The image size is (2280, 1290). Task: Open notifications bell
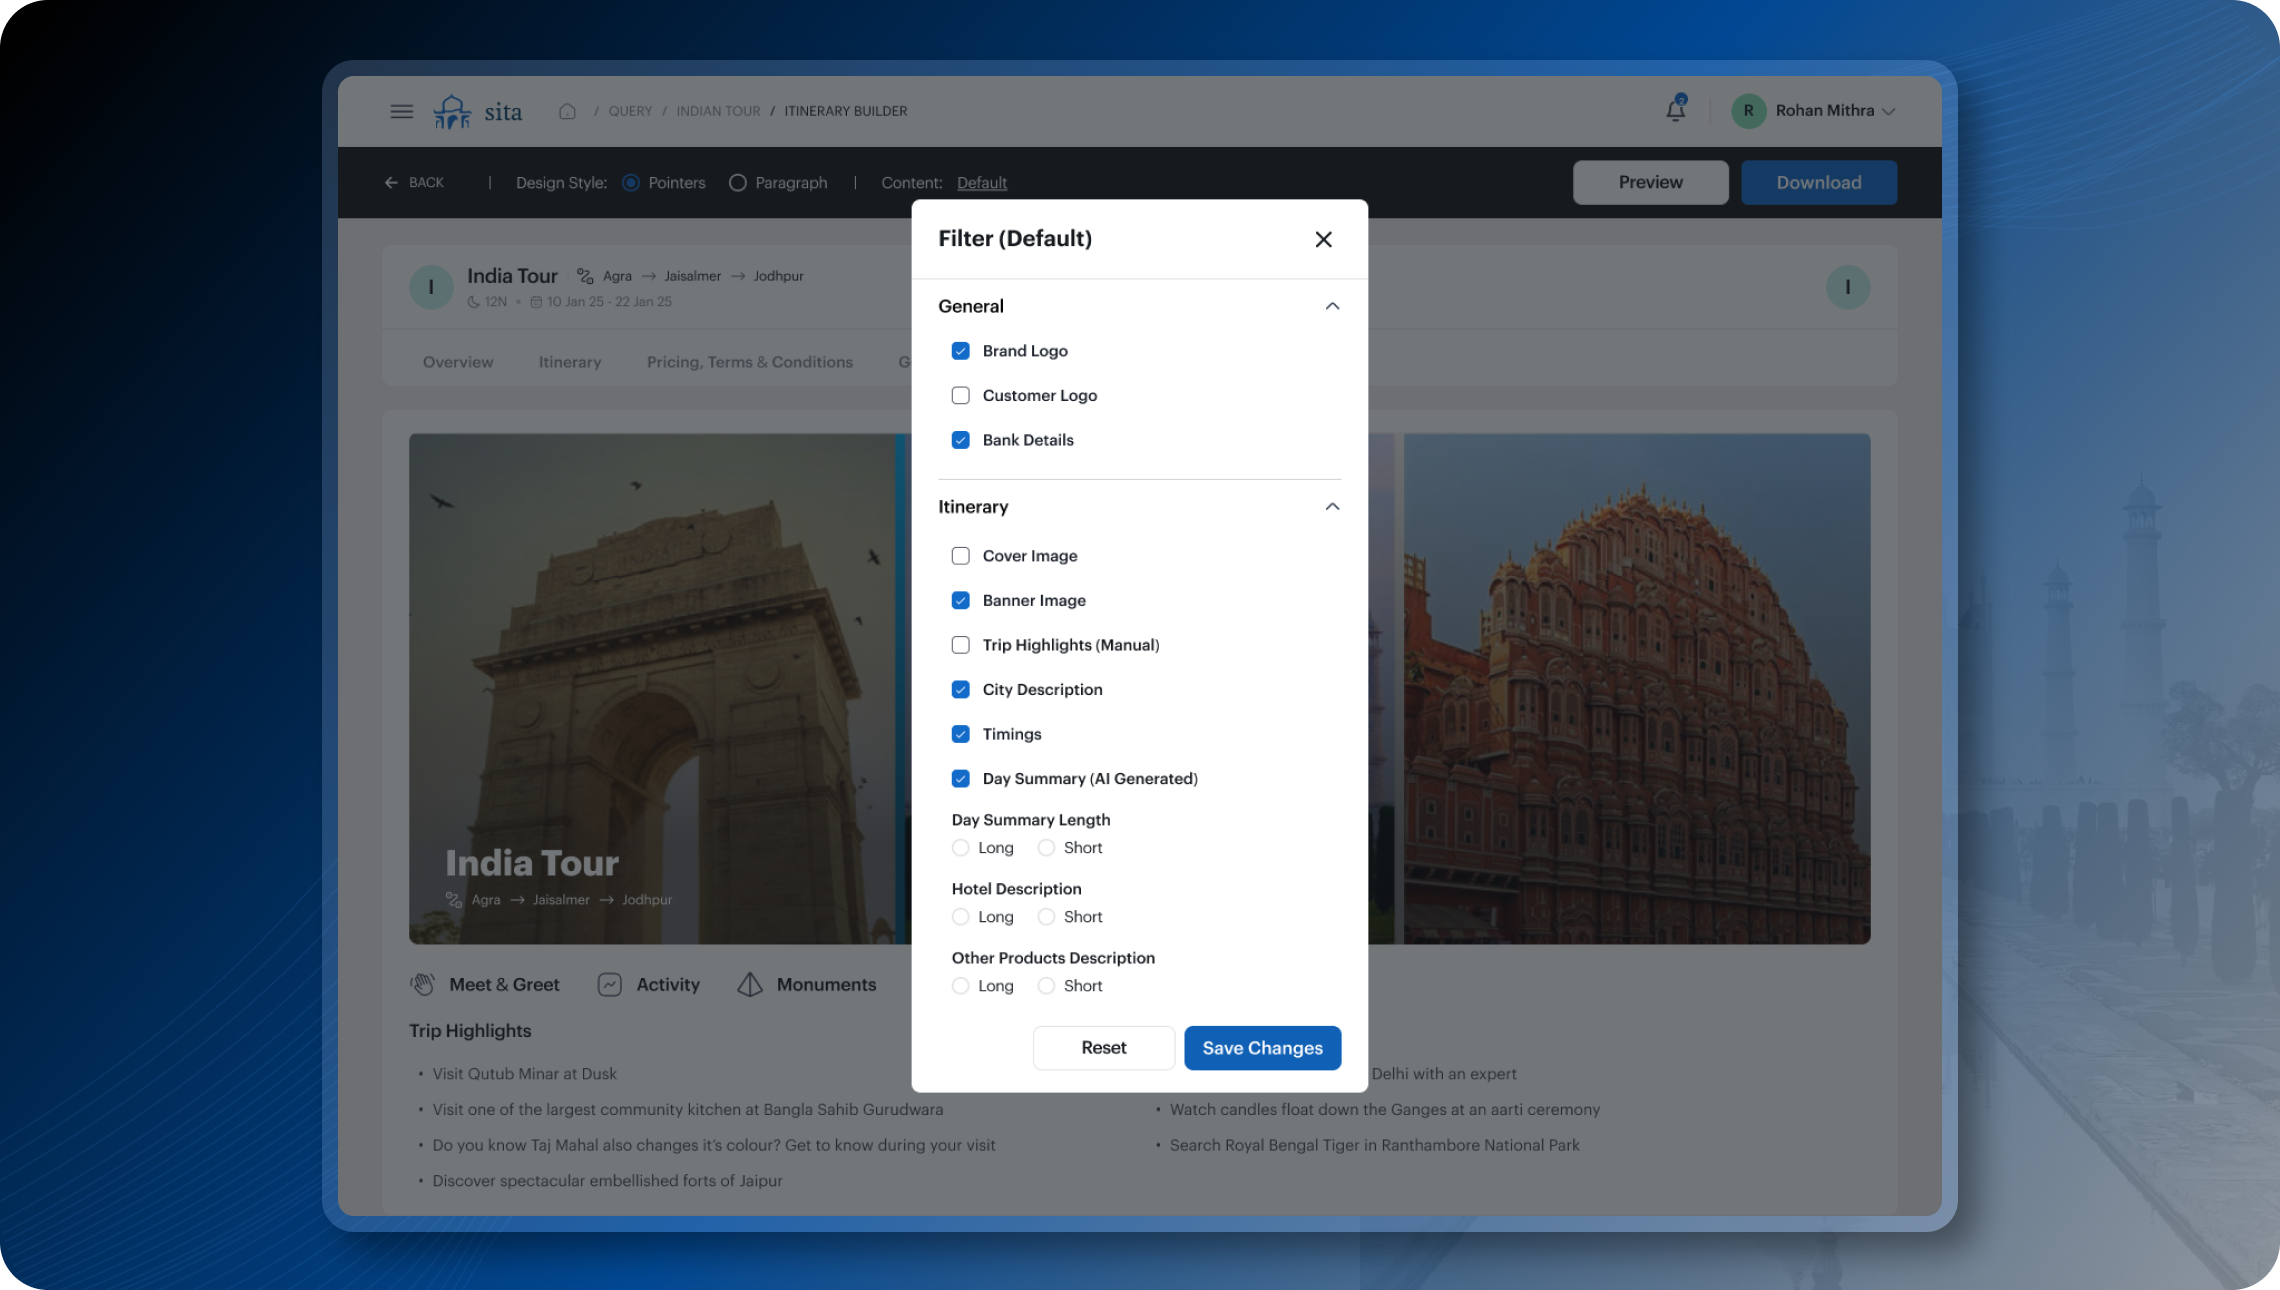[1676, 110]
